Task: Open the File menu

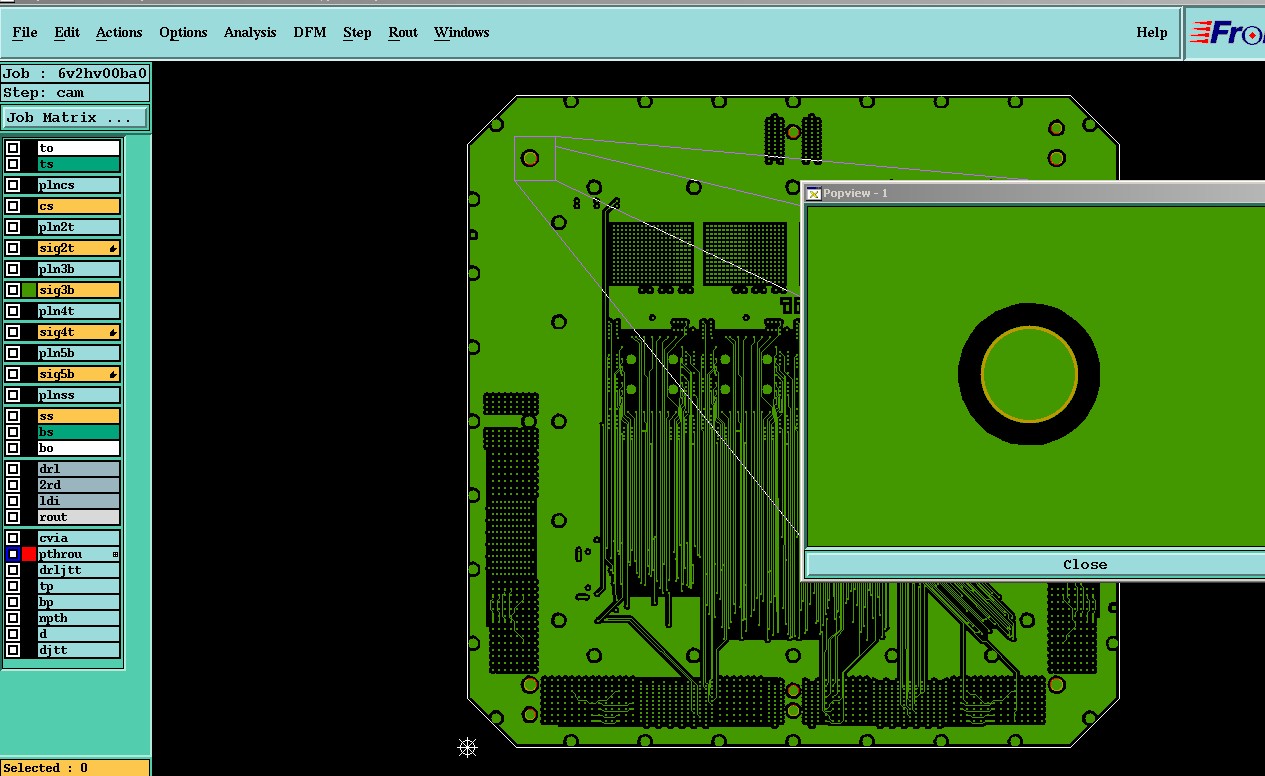Action: [25, 33]
